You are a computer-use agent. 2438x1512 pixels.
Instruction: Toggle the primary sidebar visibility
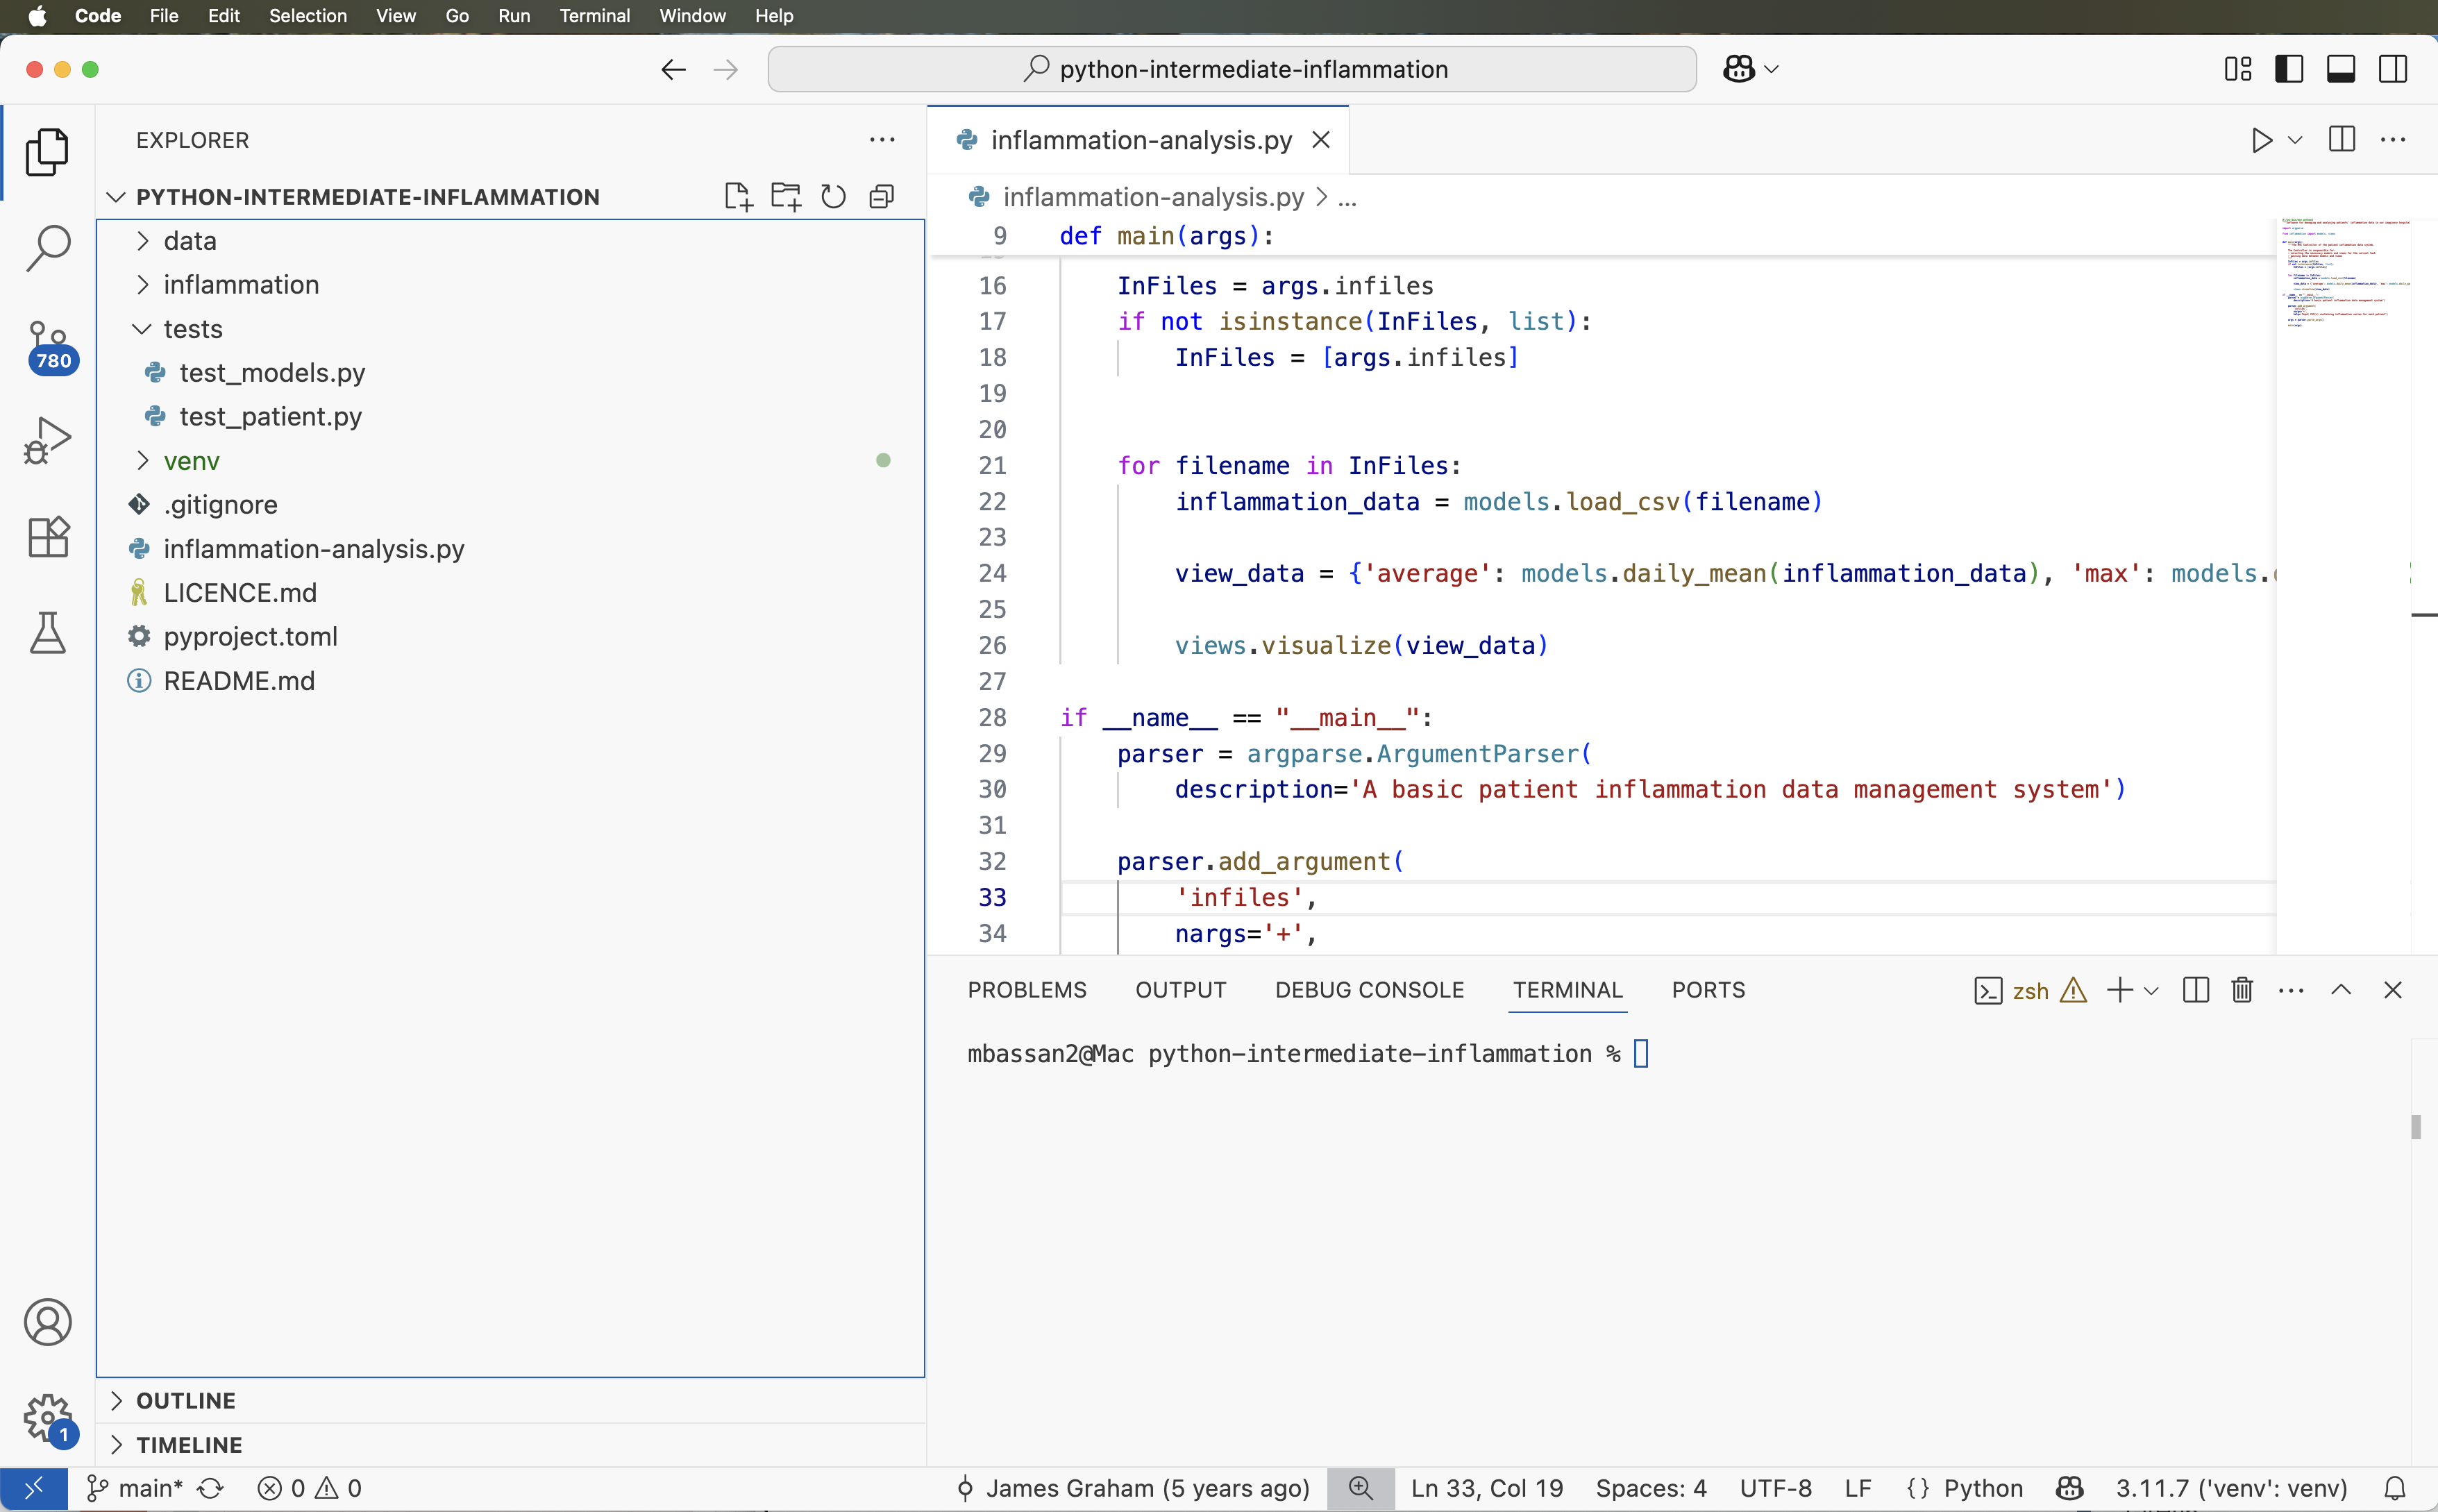pyautogui.click(x=2289, y=68)
